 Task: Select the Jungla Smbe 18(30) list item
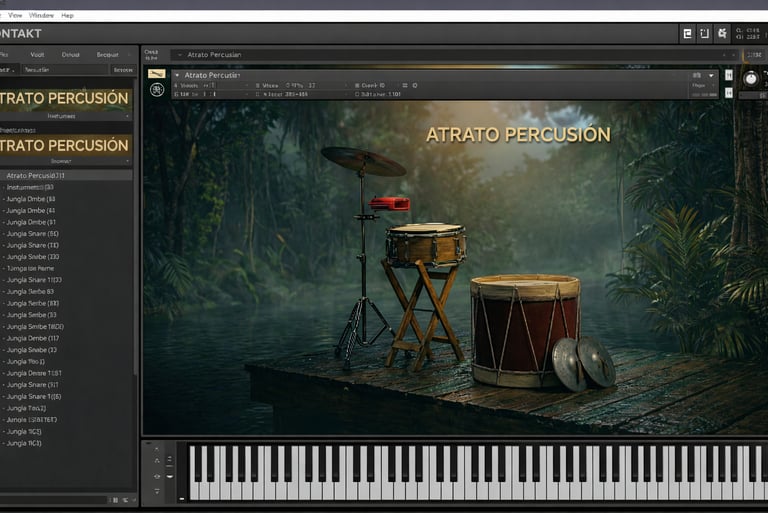coord(35,327)
